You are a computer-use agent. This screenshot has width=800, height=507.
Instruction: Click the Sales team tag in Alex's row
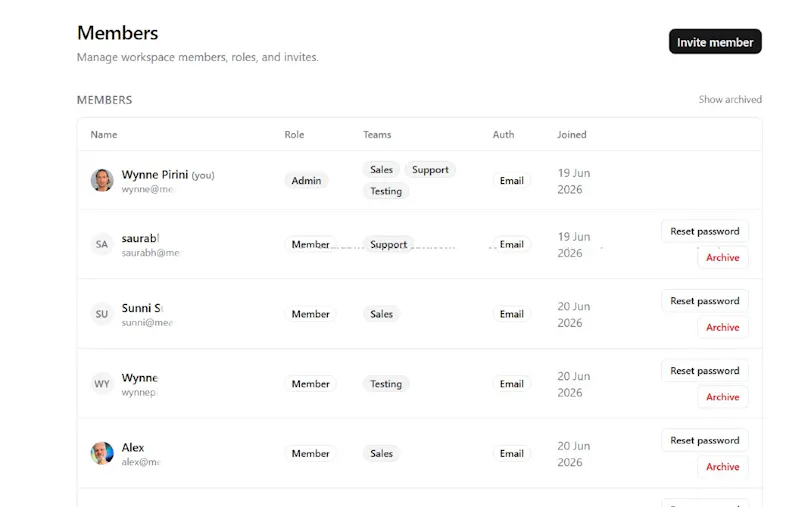(381, 453)
